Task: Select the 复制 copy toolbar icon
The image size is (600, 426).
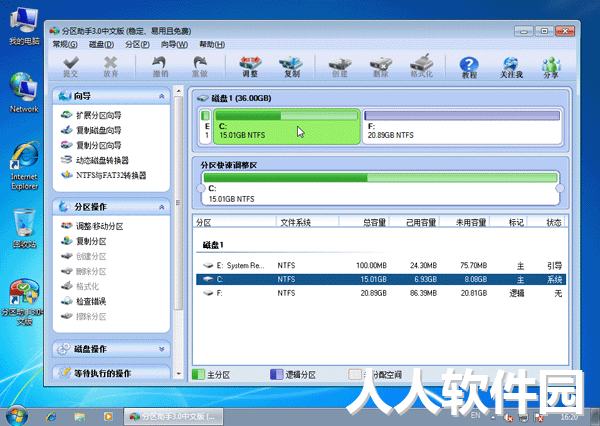Action: click(291, 66)
